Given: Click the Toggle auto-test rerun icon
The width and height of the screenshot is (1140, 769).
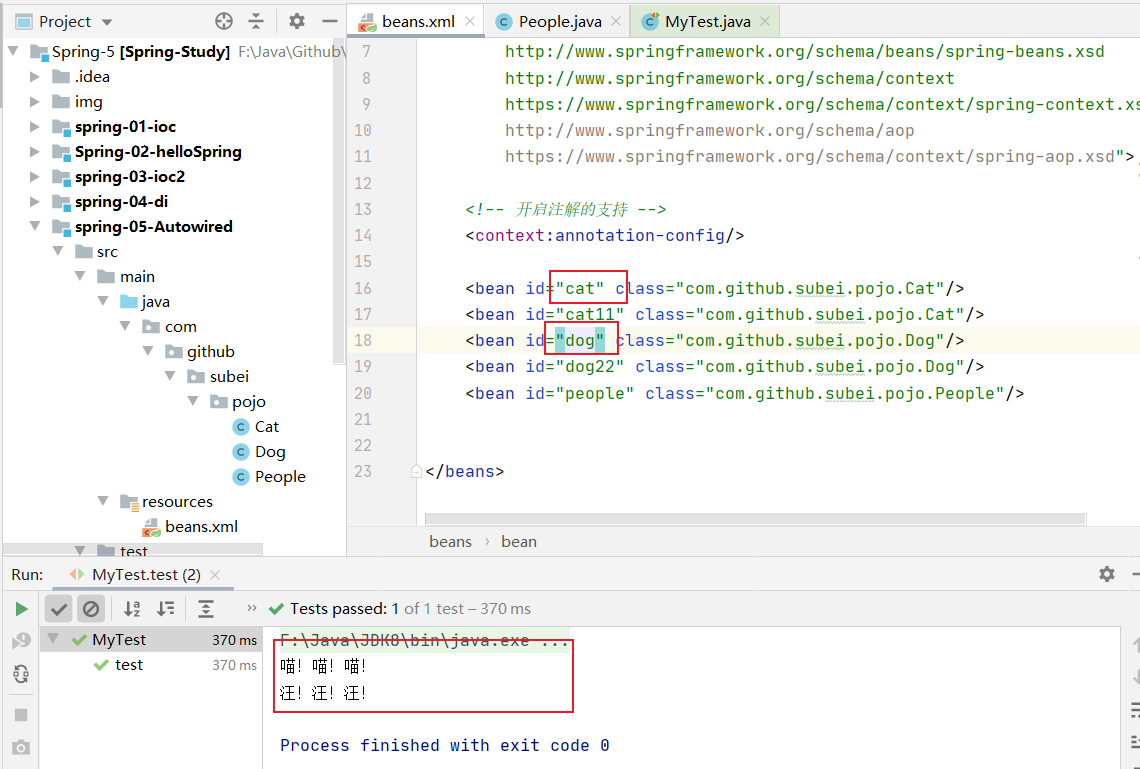Looking at the screenshot, I should pos(21,675).
